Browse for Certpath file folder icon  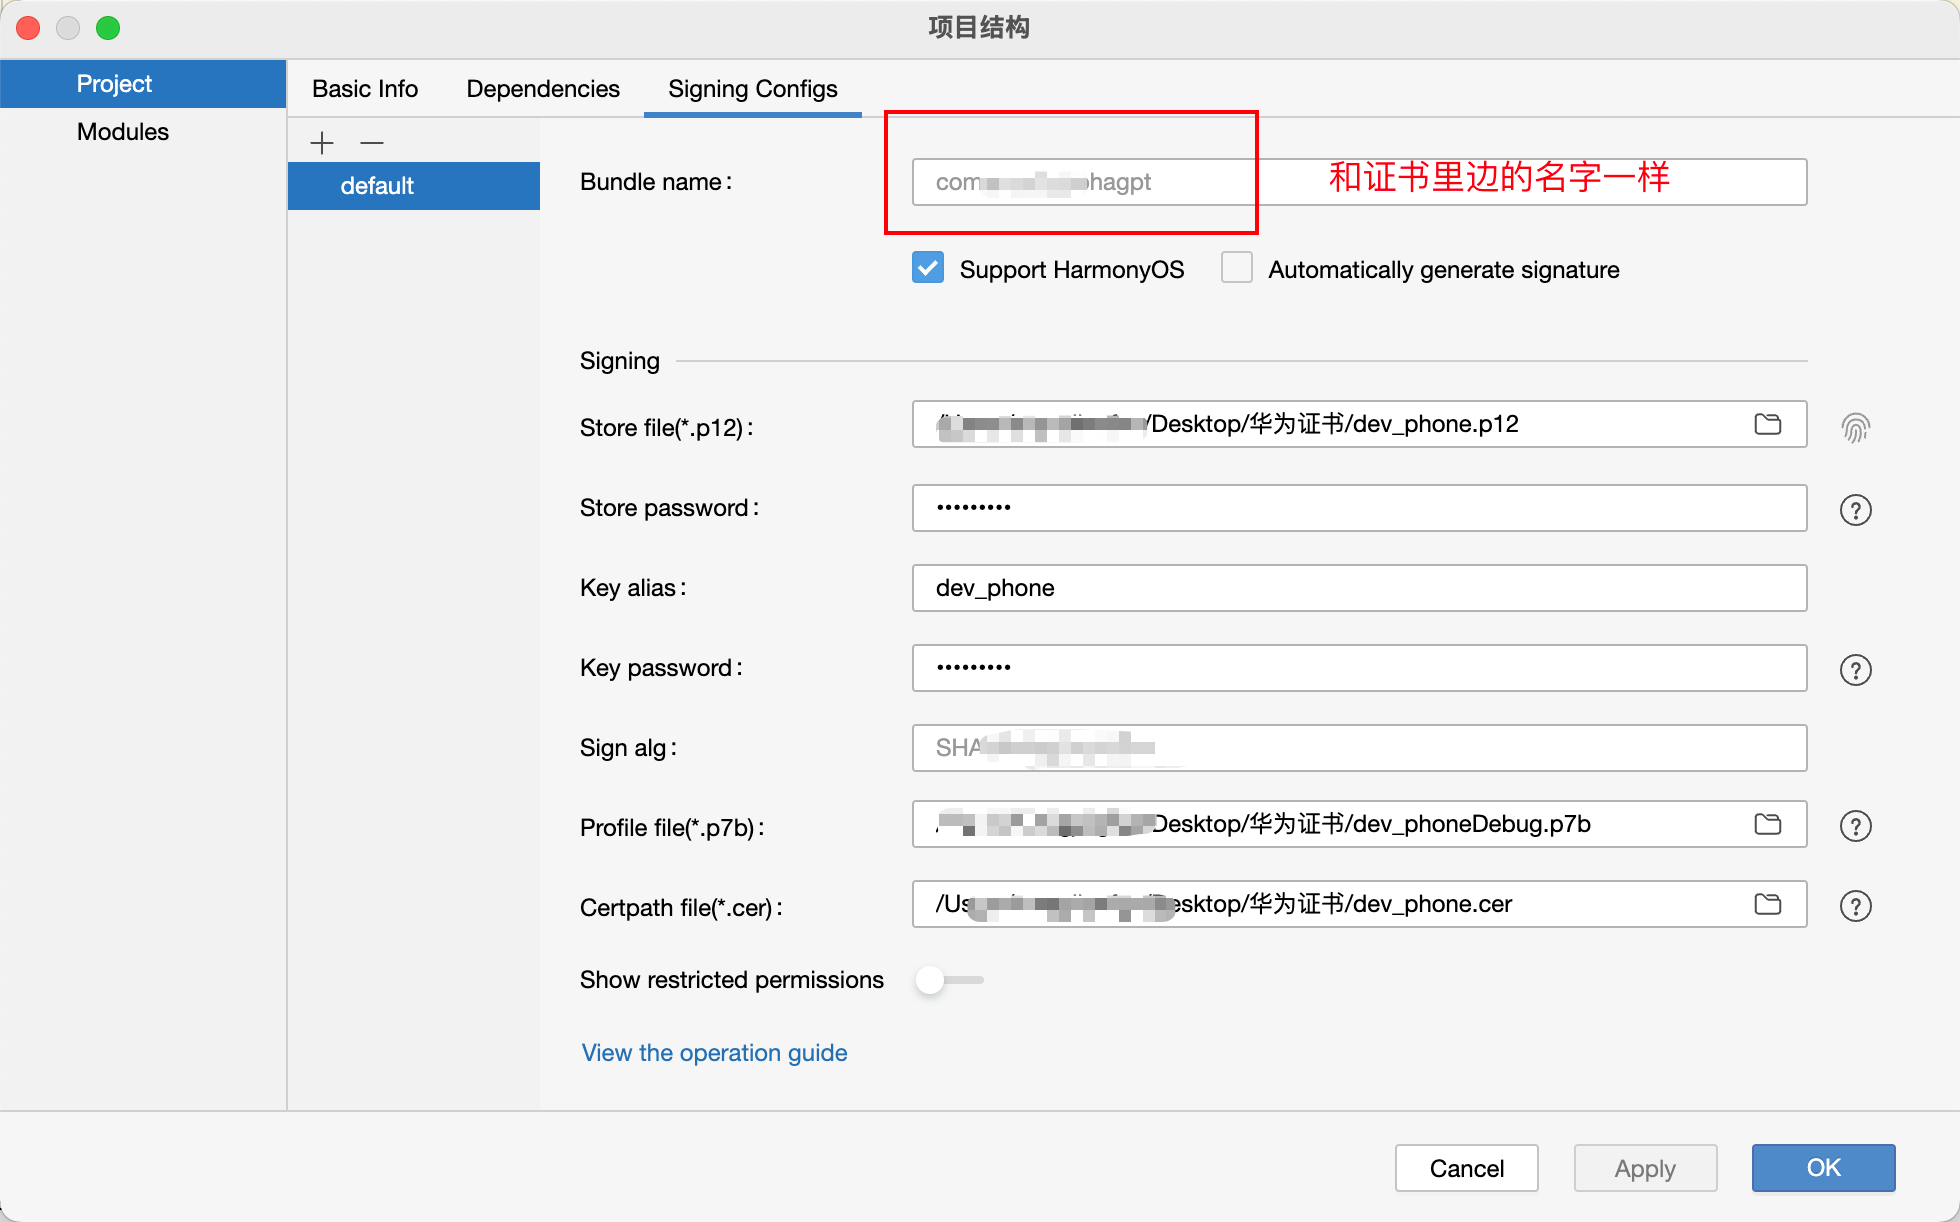click(1768, 904)
